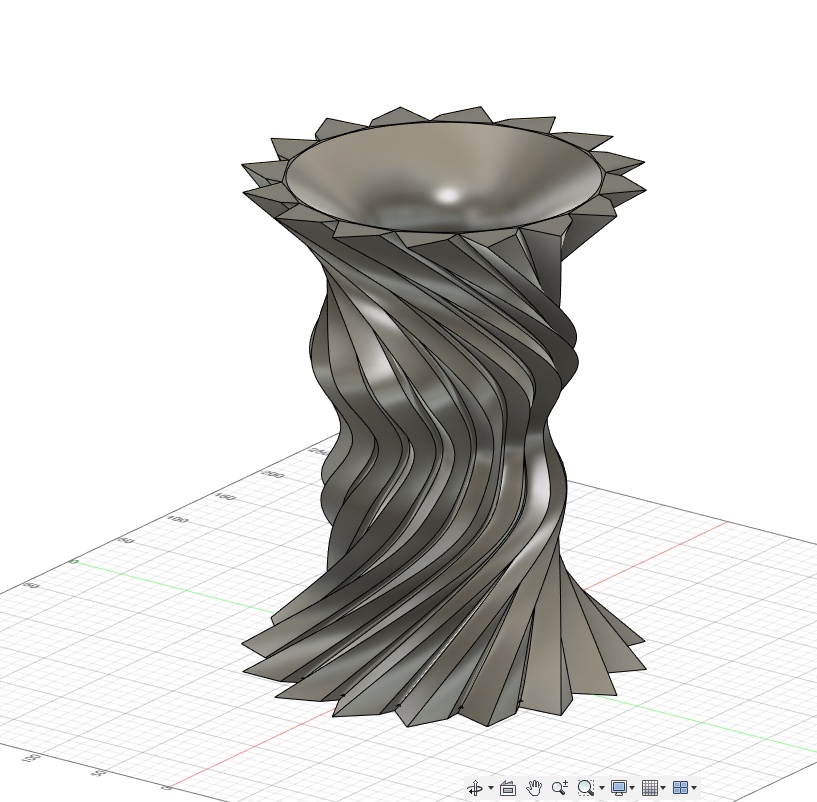This screenshot has height=802, width=817.
Task: Expand the Orbit tool dropdown arrow
Action: point(490,787)
